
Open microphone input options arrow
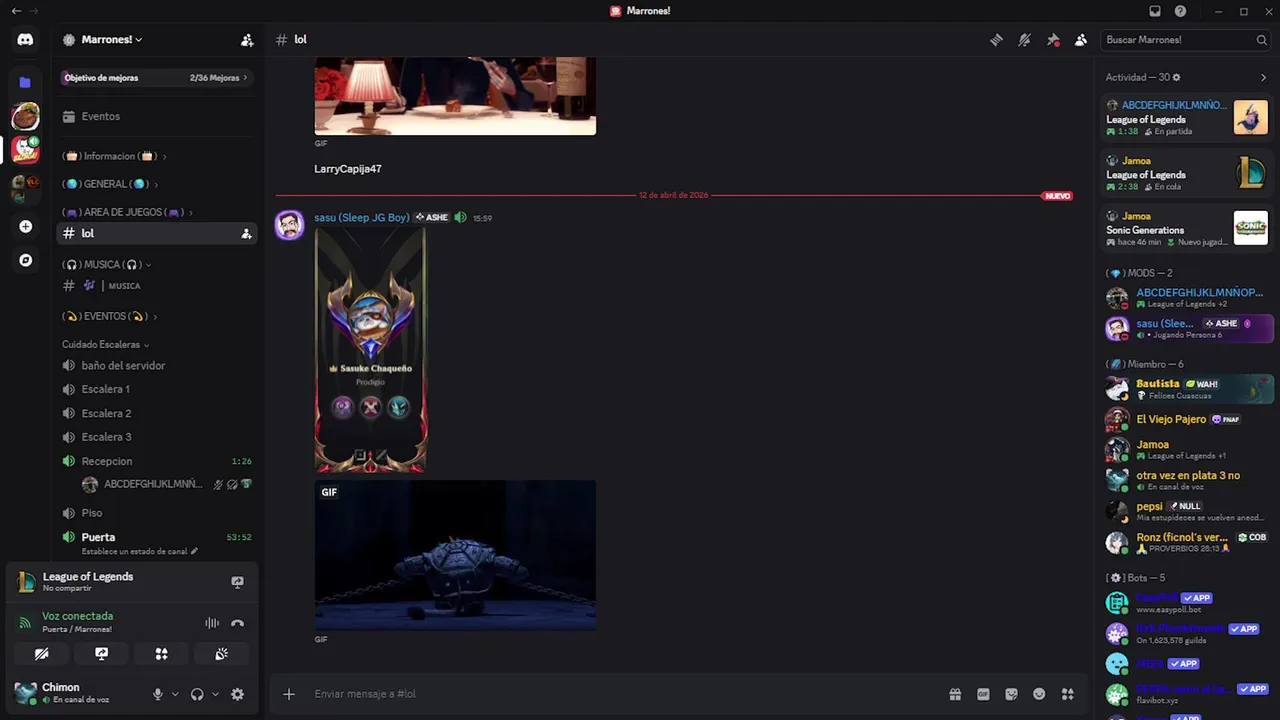[x=175, y=694]
